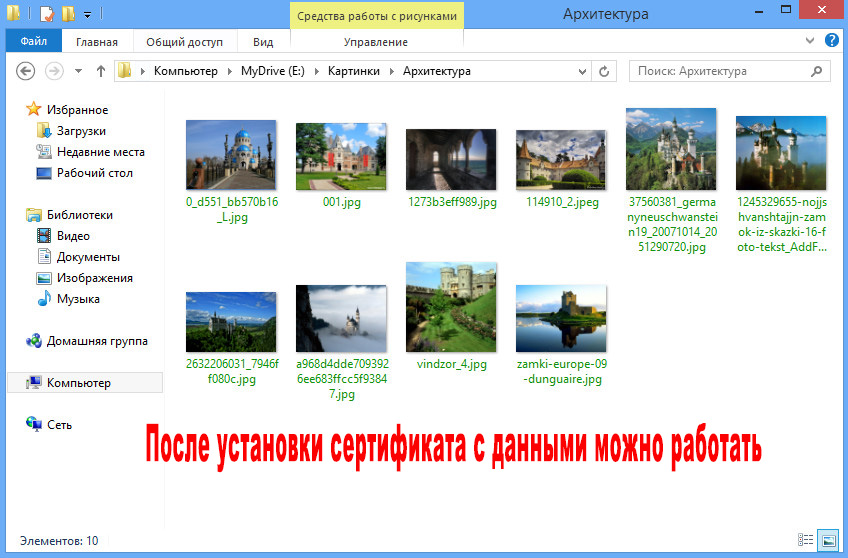848x558 pixels.
Task: Expand the arrow before Компьютер in breadcrumb
Action: 143,71
